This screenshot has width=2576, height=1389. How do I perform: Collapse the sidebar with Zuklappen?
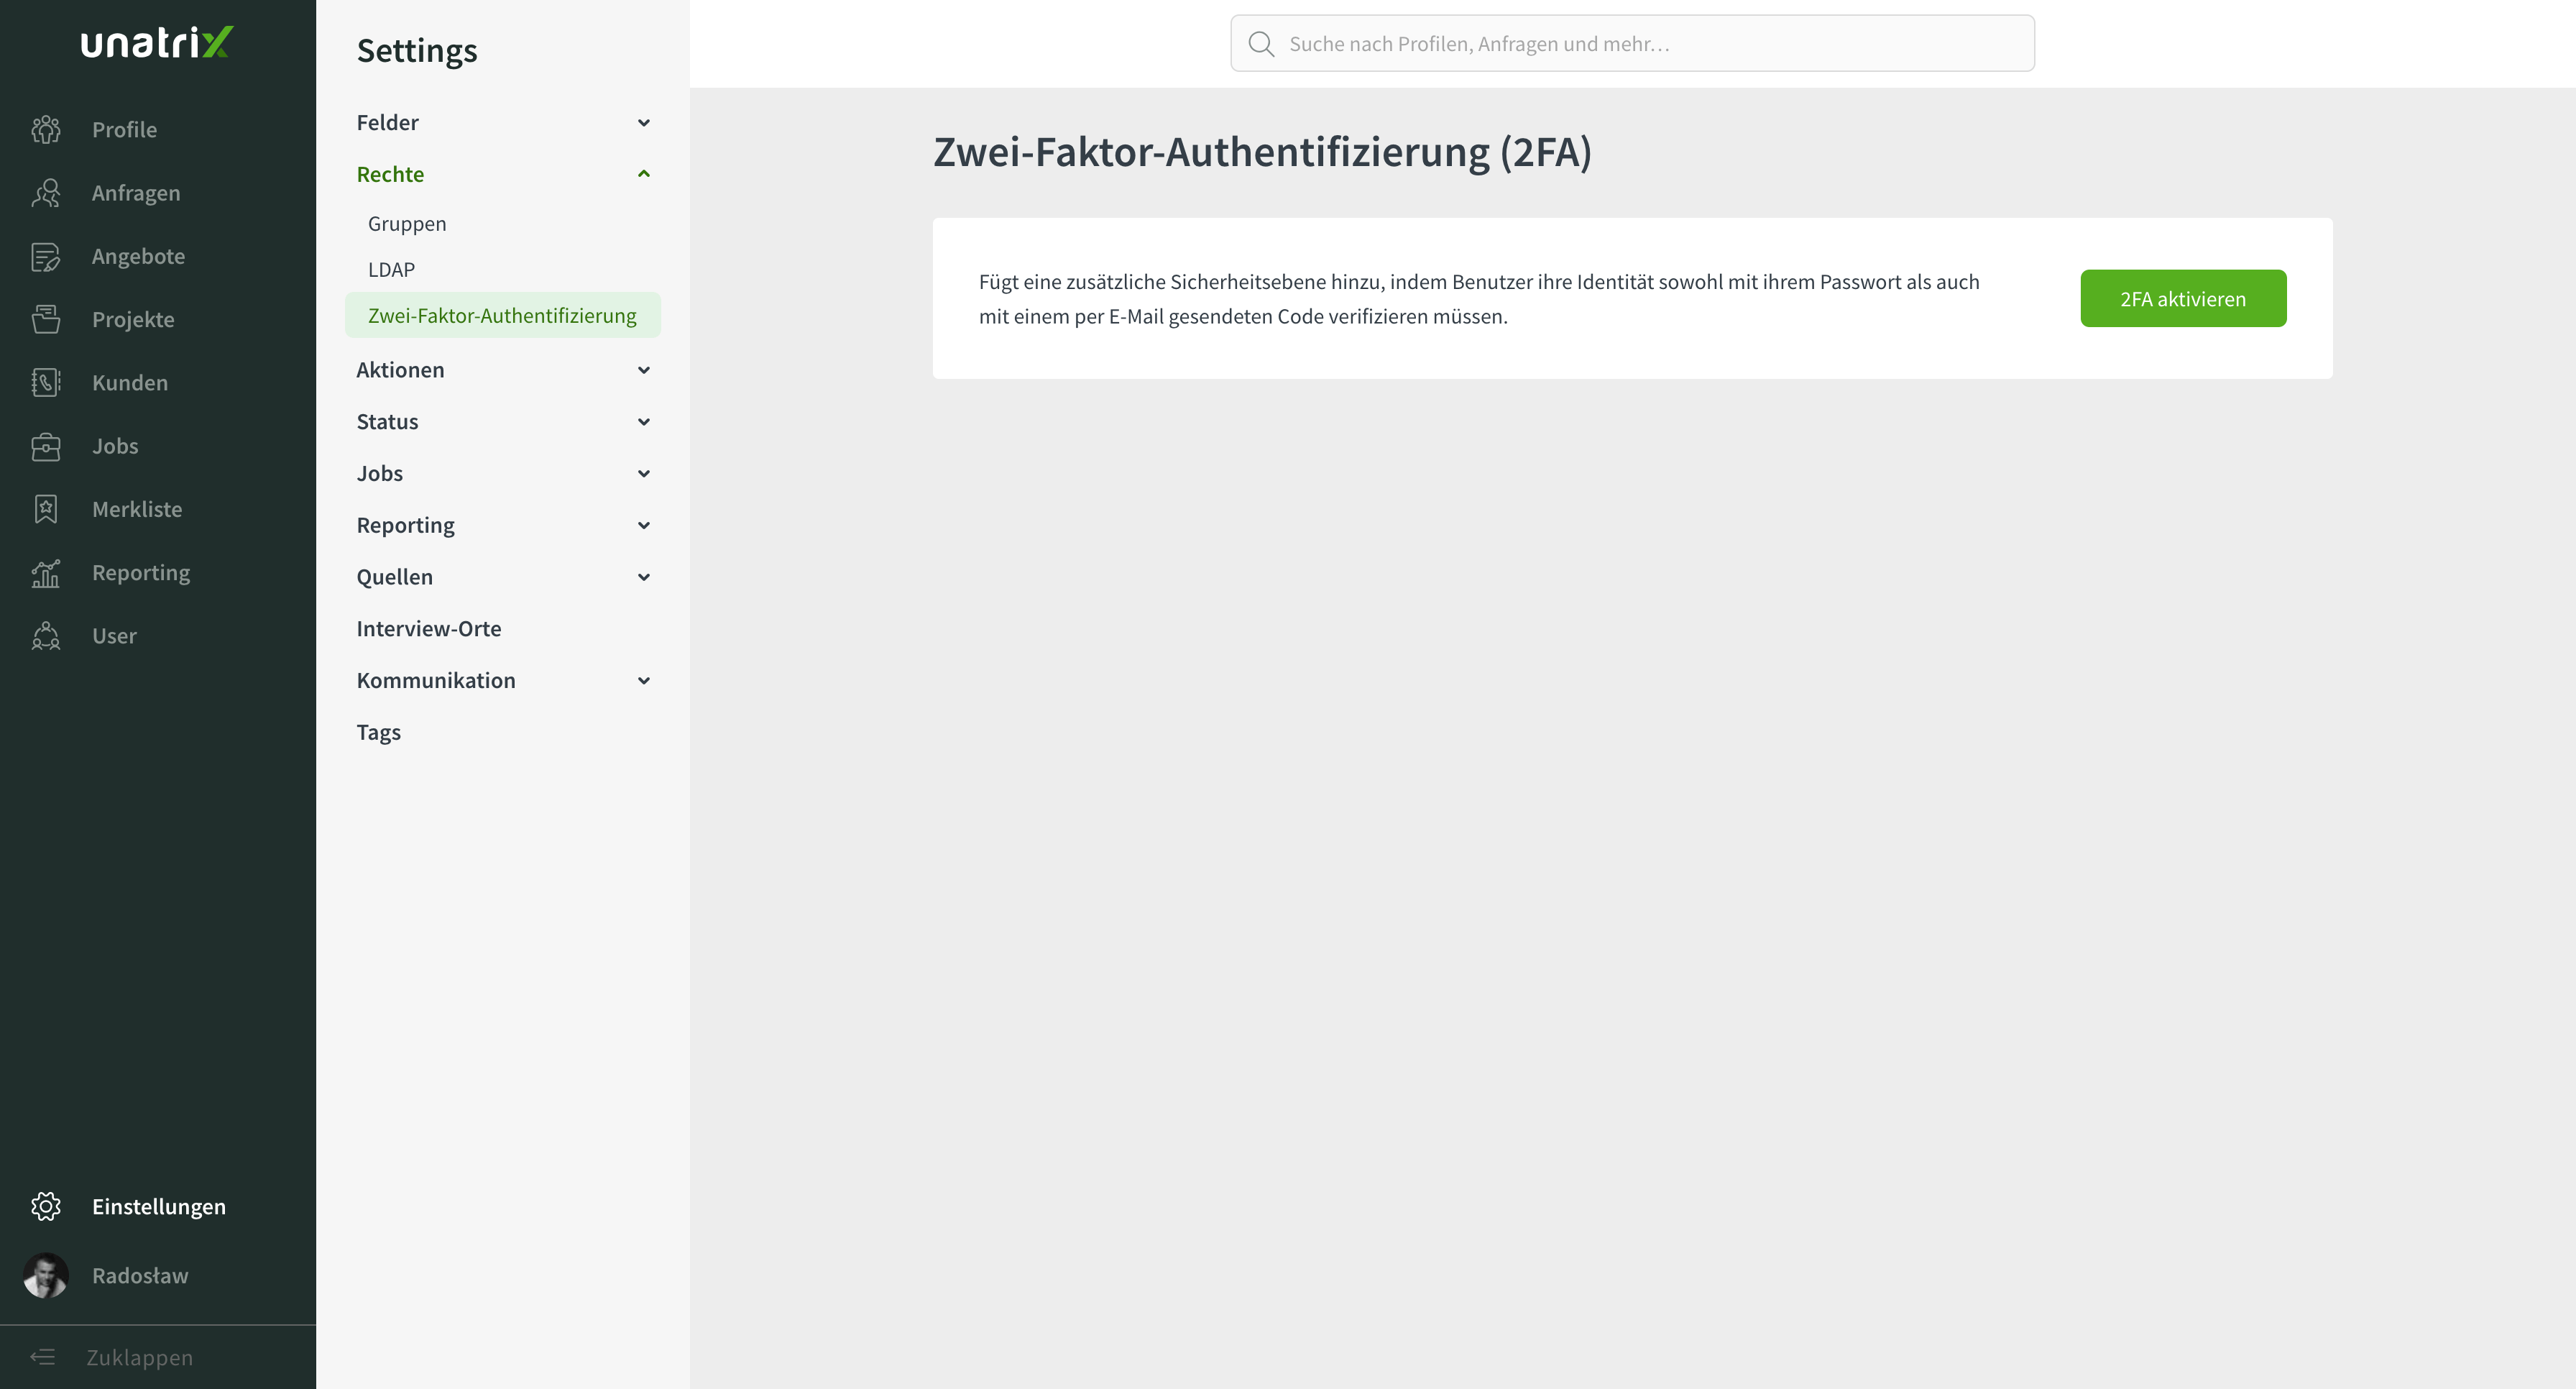click(139, 1356)
